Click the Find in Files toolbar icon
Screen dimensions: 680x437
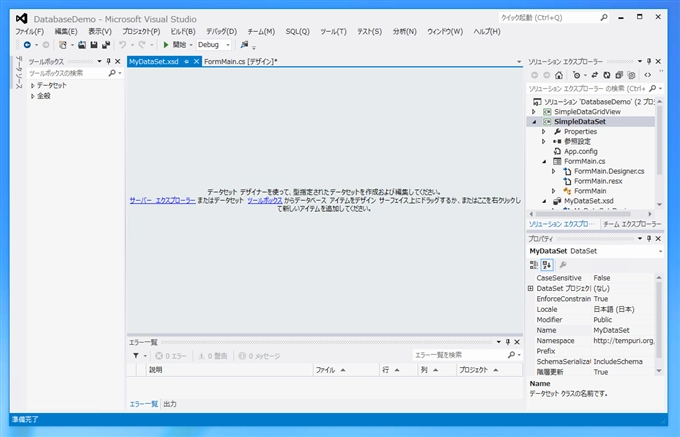pyautogui.click(x=244, y=45)
